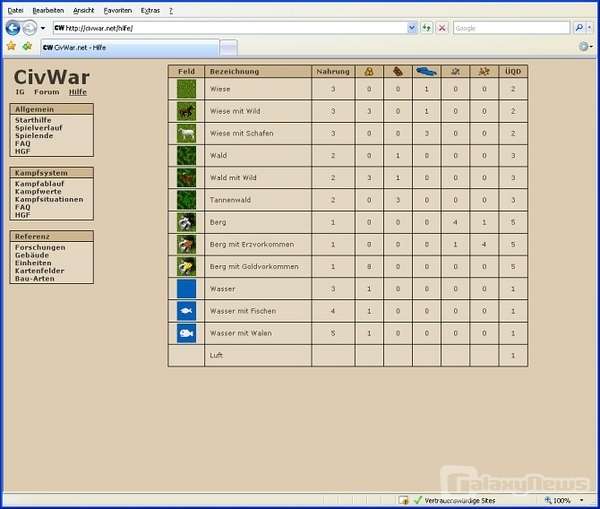The width and height of the screenshot is (600, 509).
Task: Open the Favoriten menu
Action: coord(117,10)
